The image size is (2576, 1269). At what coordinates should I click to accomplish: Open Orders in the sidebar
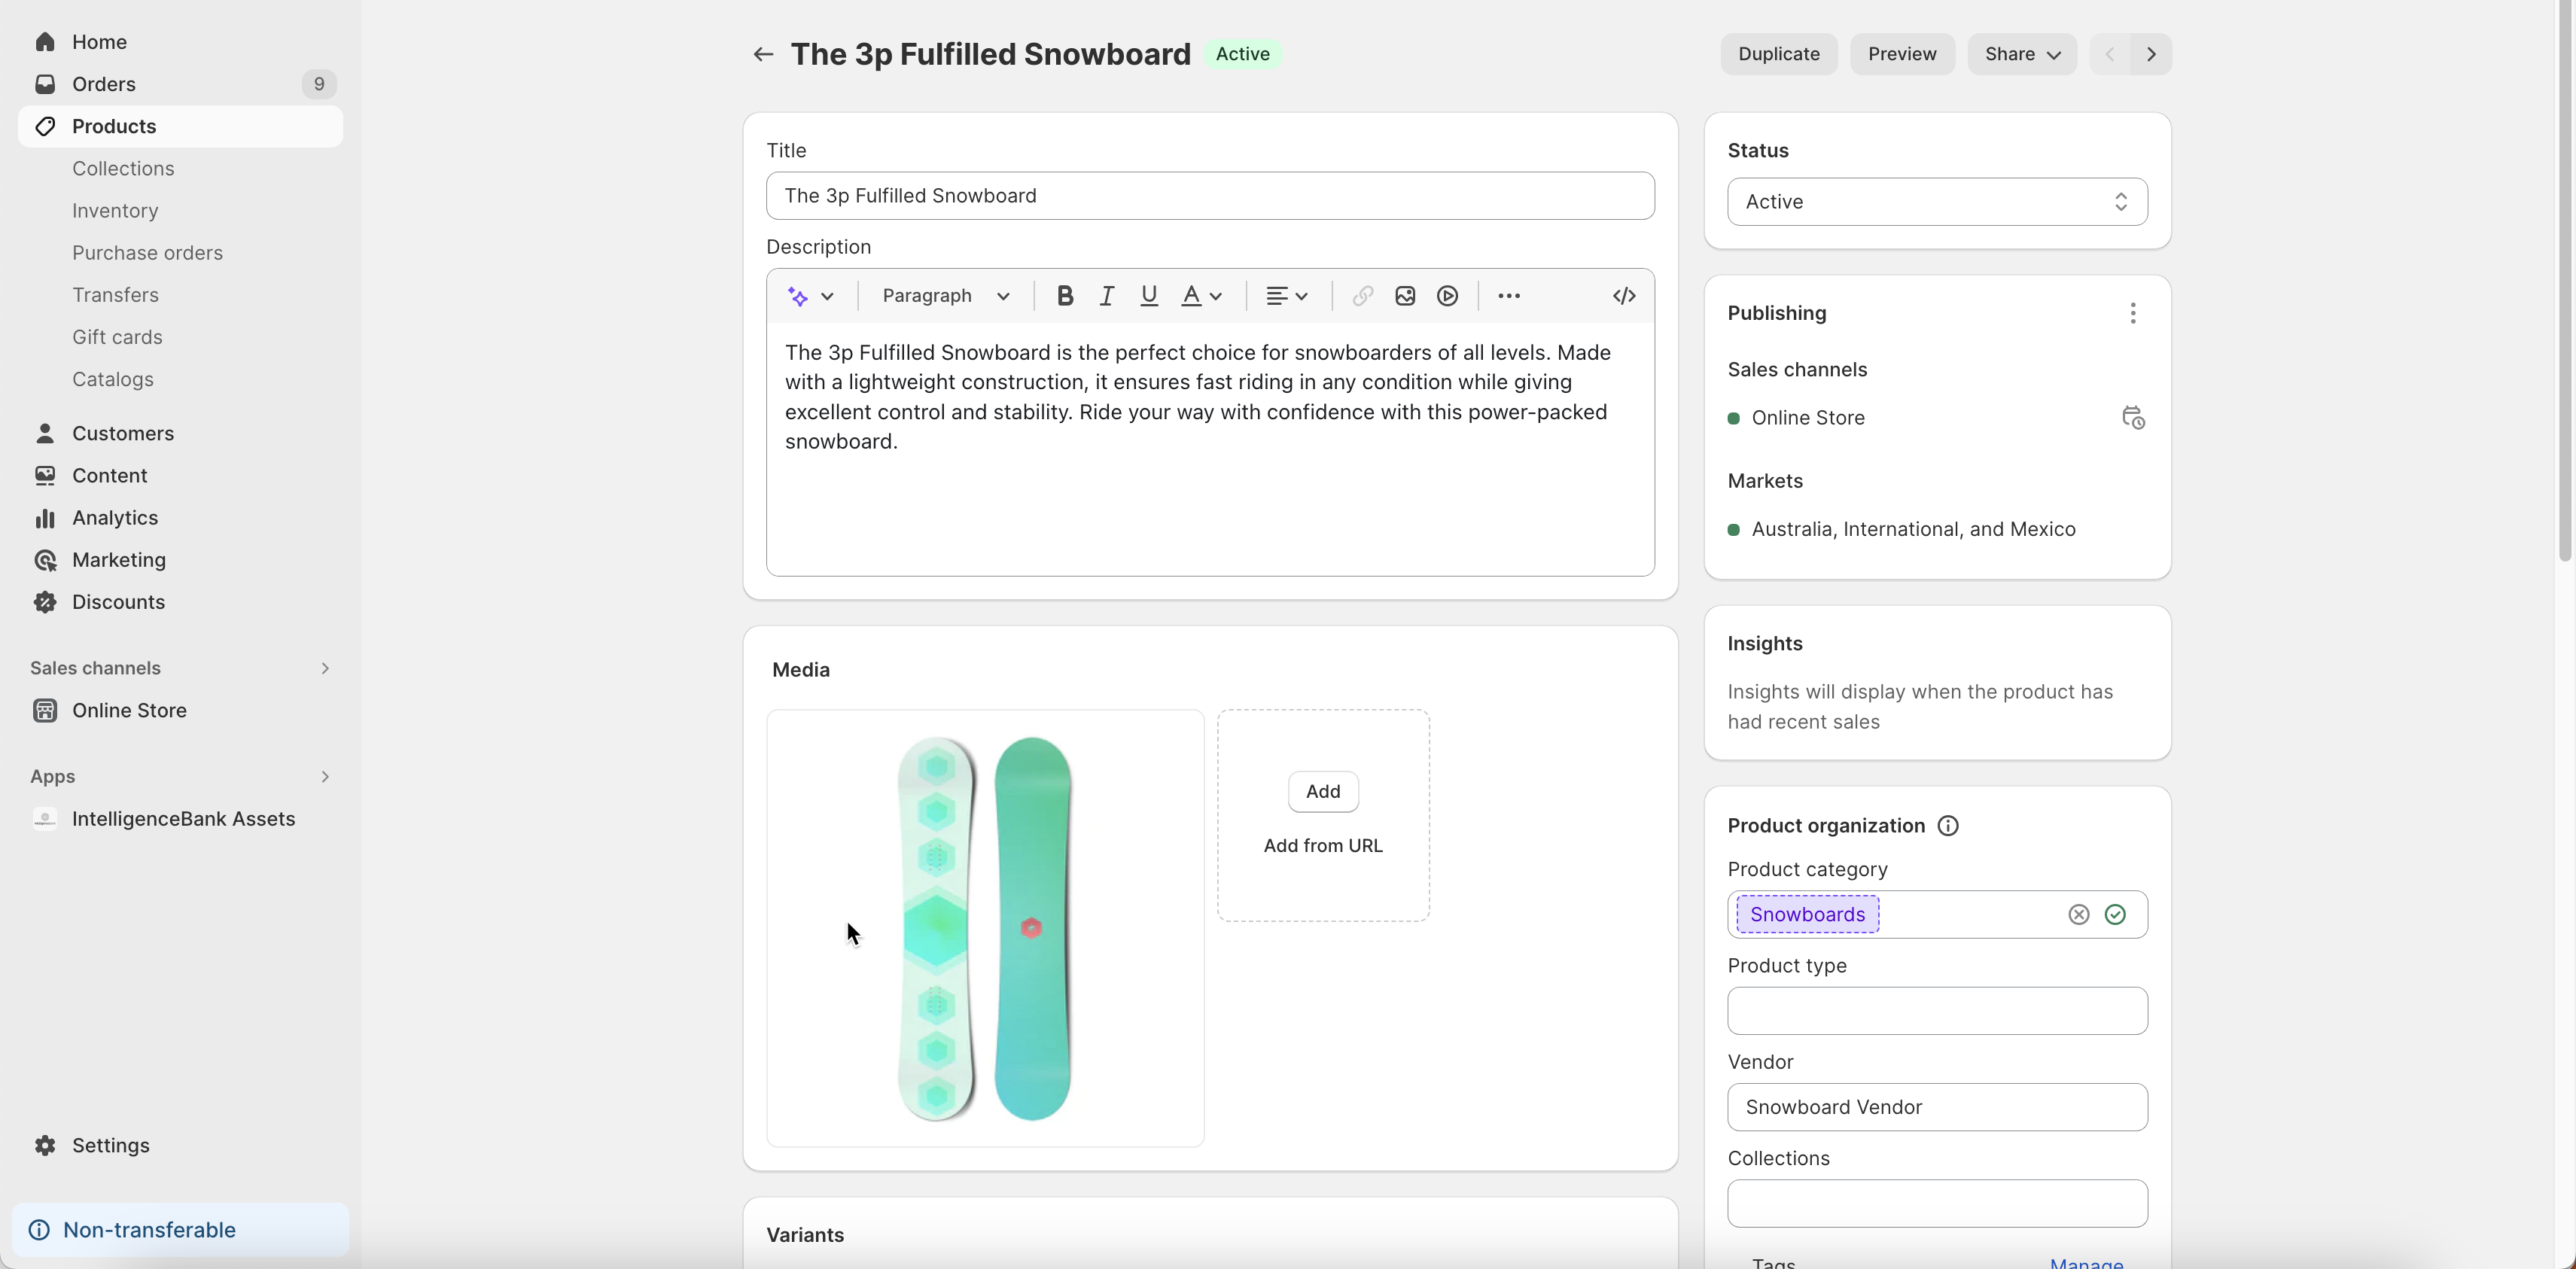tap(180, 84)
